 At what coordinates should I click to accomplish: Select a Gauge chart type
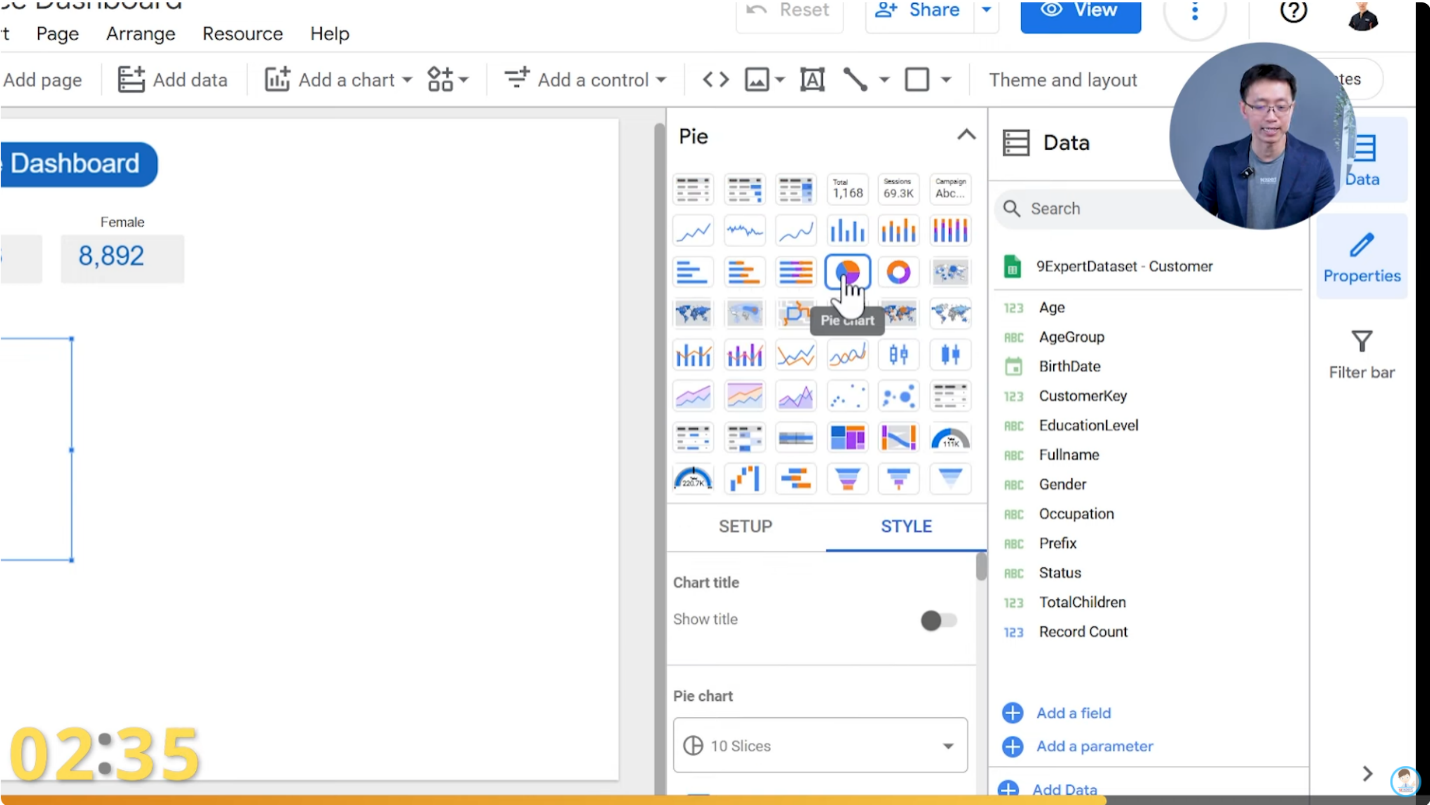pos(950,437)
